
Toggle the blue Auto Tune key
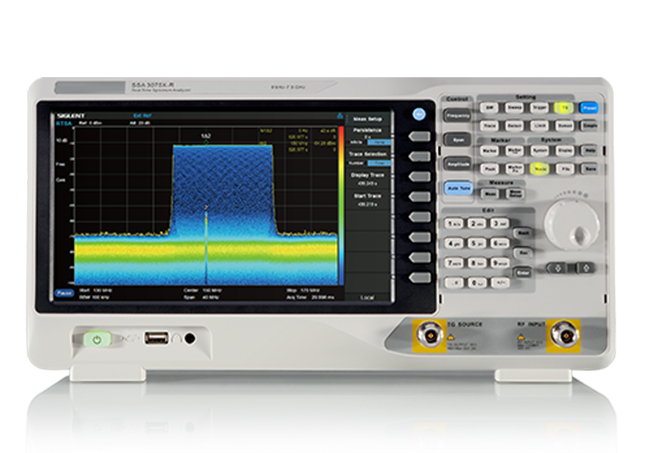456,187
